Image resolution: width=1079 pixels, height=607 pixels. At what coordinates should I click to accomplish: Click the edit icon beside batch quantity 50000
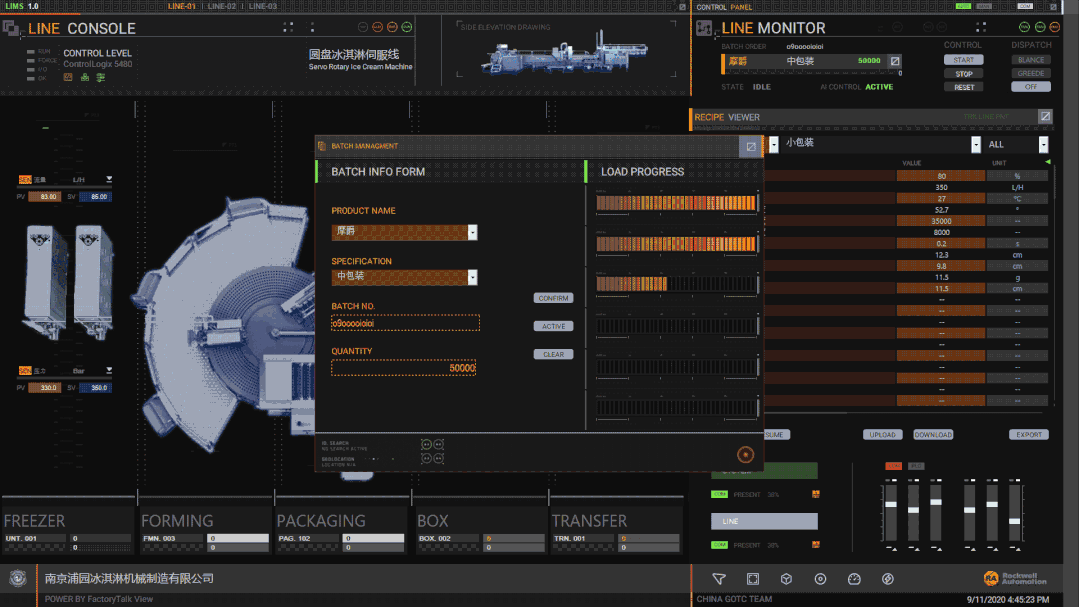pos(895,61)
